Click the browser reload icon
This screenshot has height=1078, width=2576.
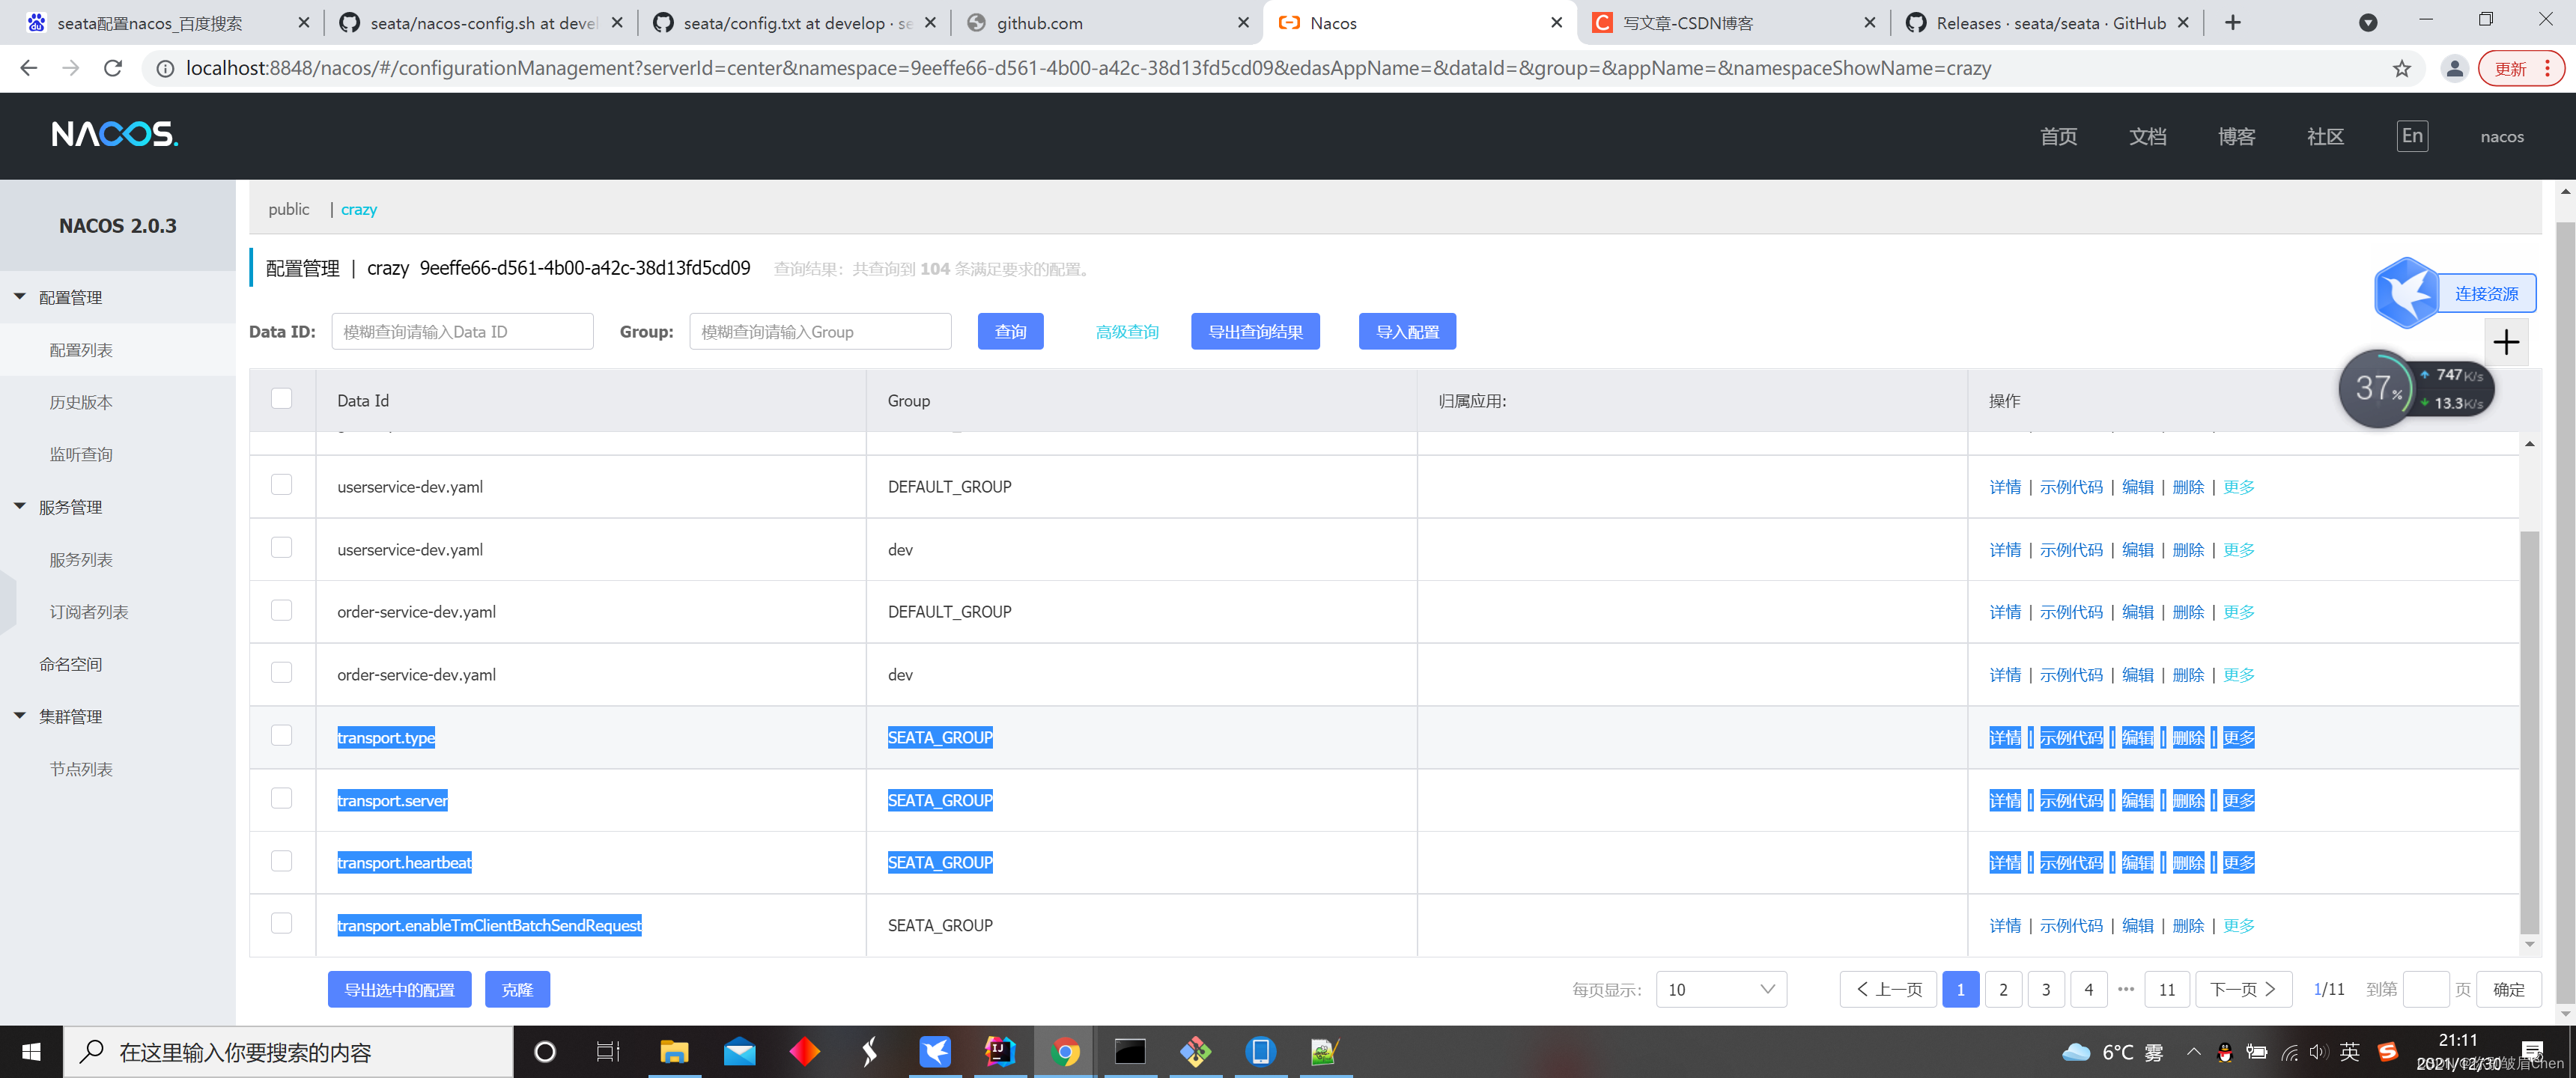pos(113,68)
